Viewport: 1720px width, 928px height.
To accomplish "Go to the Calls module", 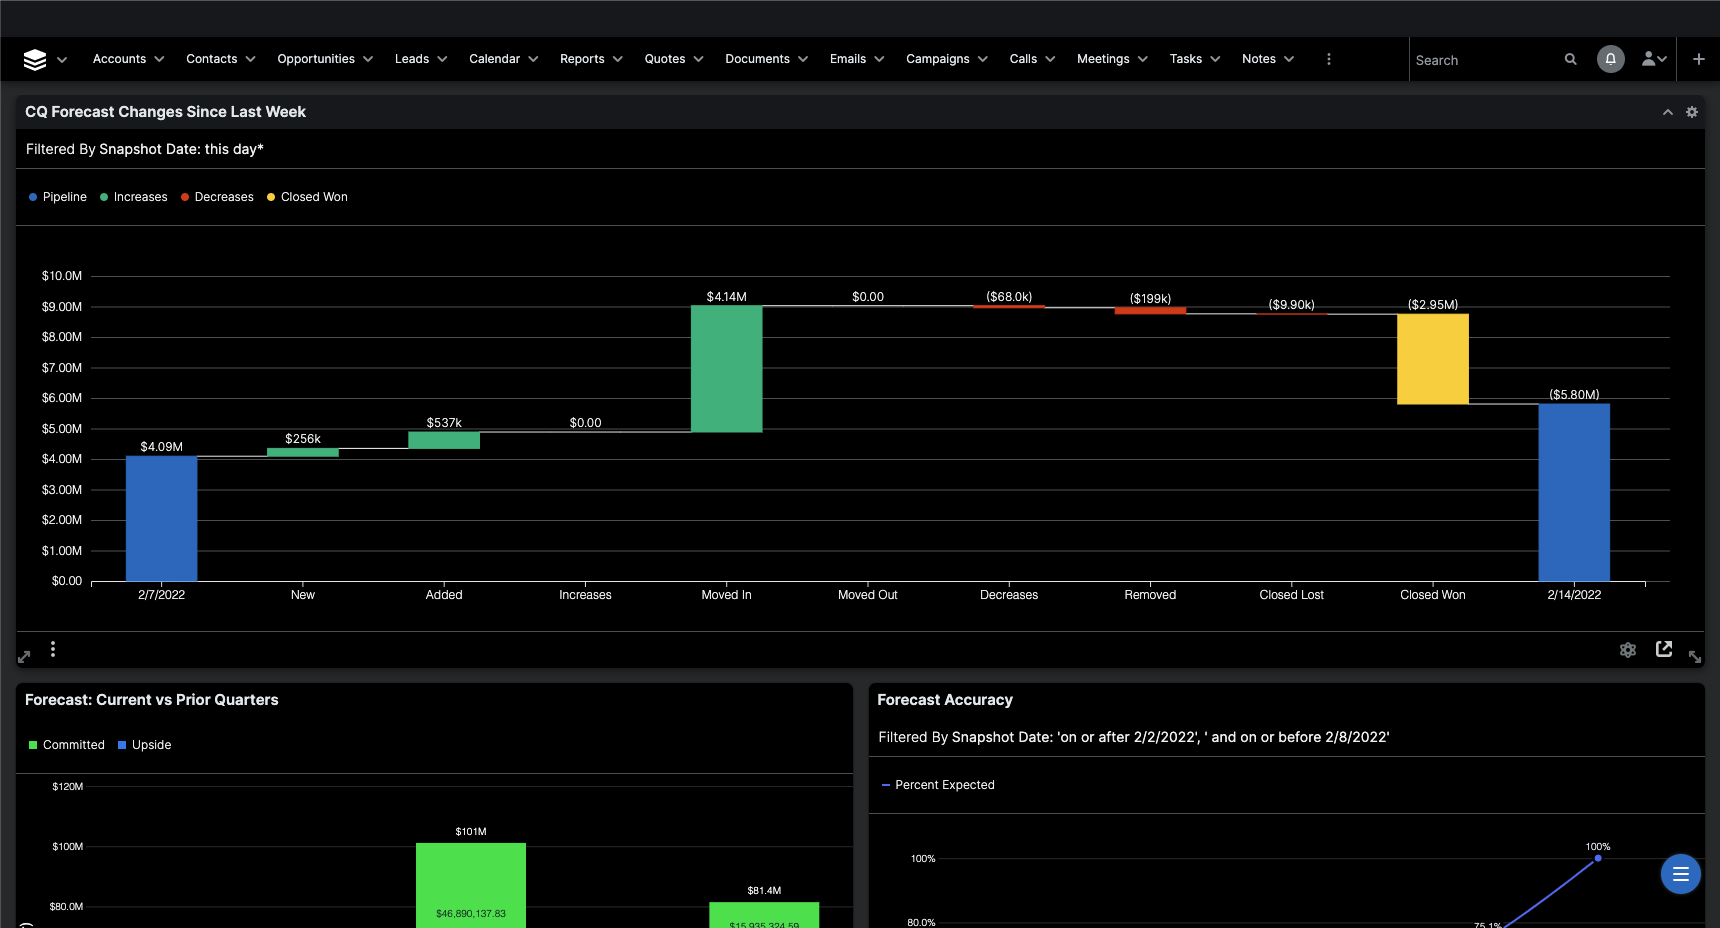I will point(1023,59).
